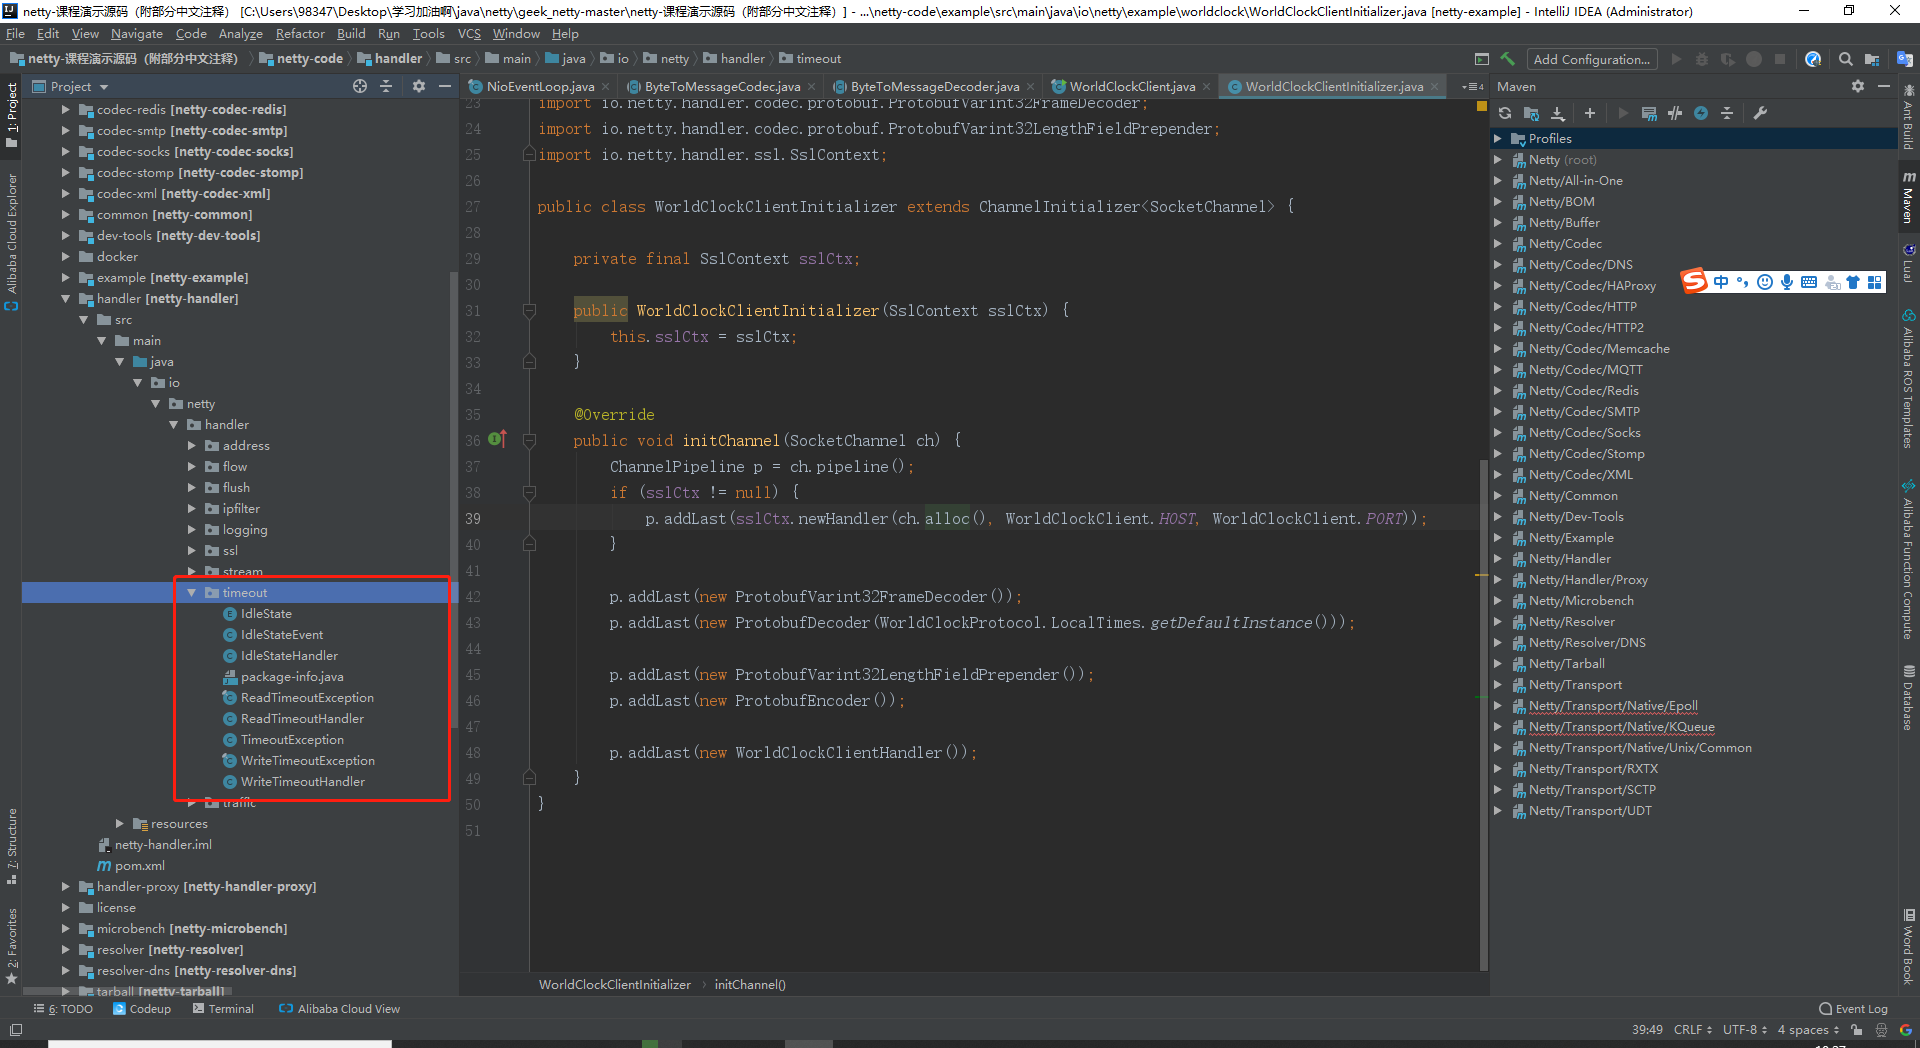
Task: Expand the ssl folder
Action: (192, 551)
